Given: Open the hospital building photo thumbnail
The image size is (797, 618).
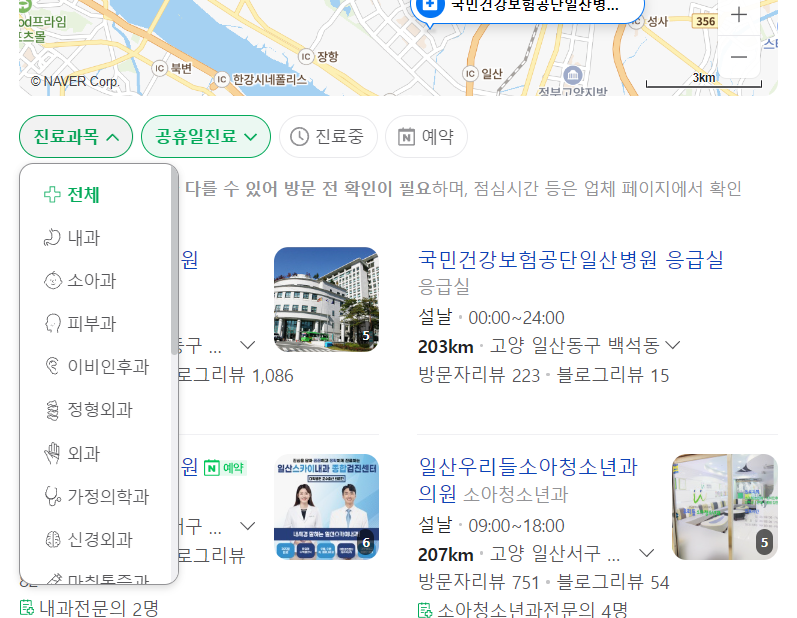Looking at the screenshot, I should click(326, 299).
